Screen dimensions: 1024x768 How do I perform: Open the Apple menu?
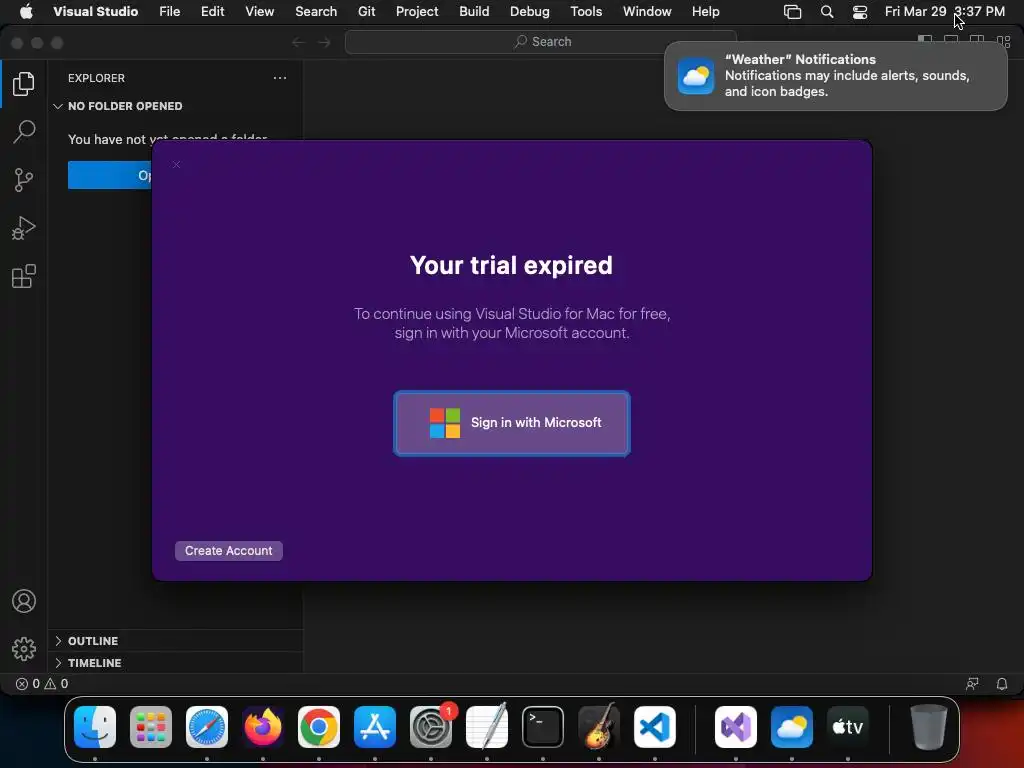[x=26, y=12]
